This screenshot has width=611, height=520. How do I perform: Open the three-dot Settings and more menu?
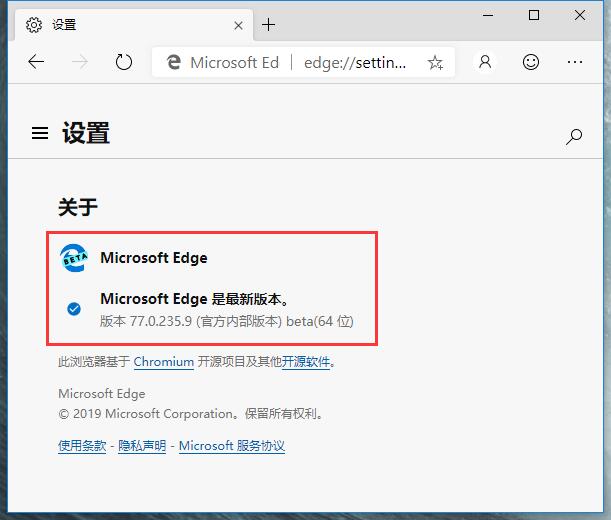pyautogui.click(x=575, y=62)
